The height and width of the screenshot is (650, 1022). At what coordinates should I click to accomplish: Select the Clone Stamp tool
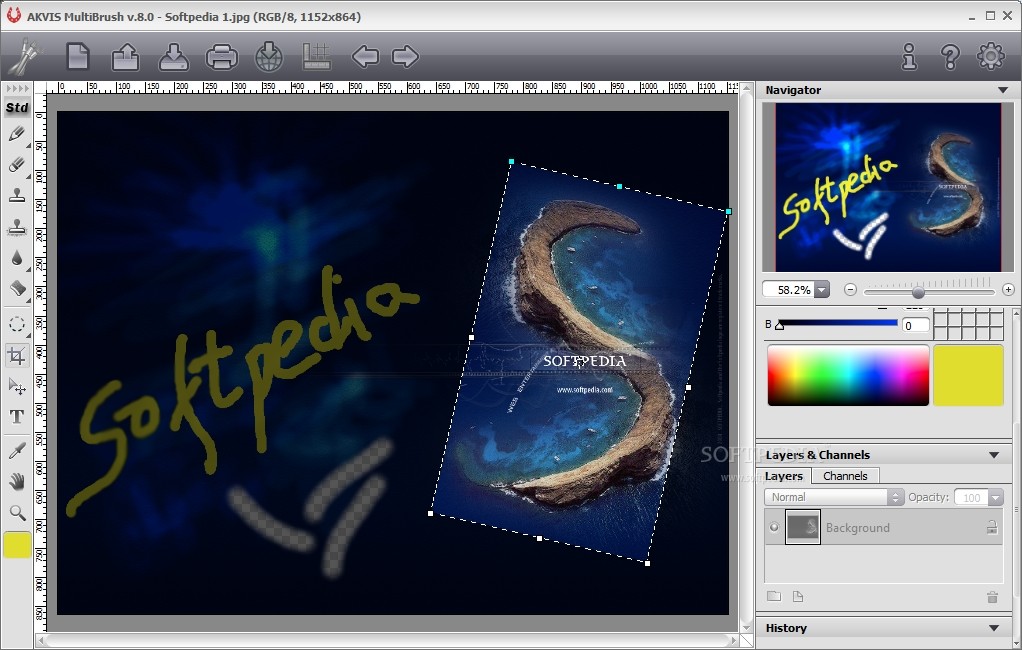(x=17, y=195)
